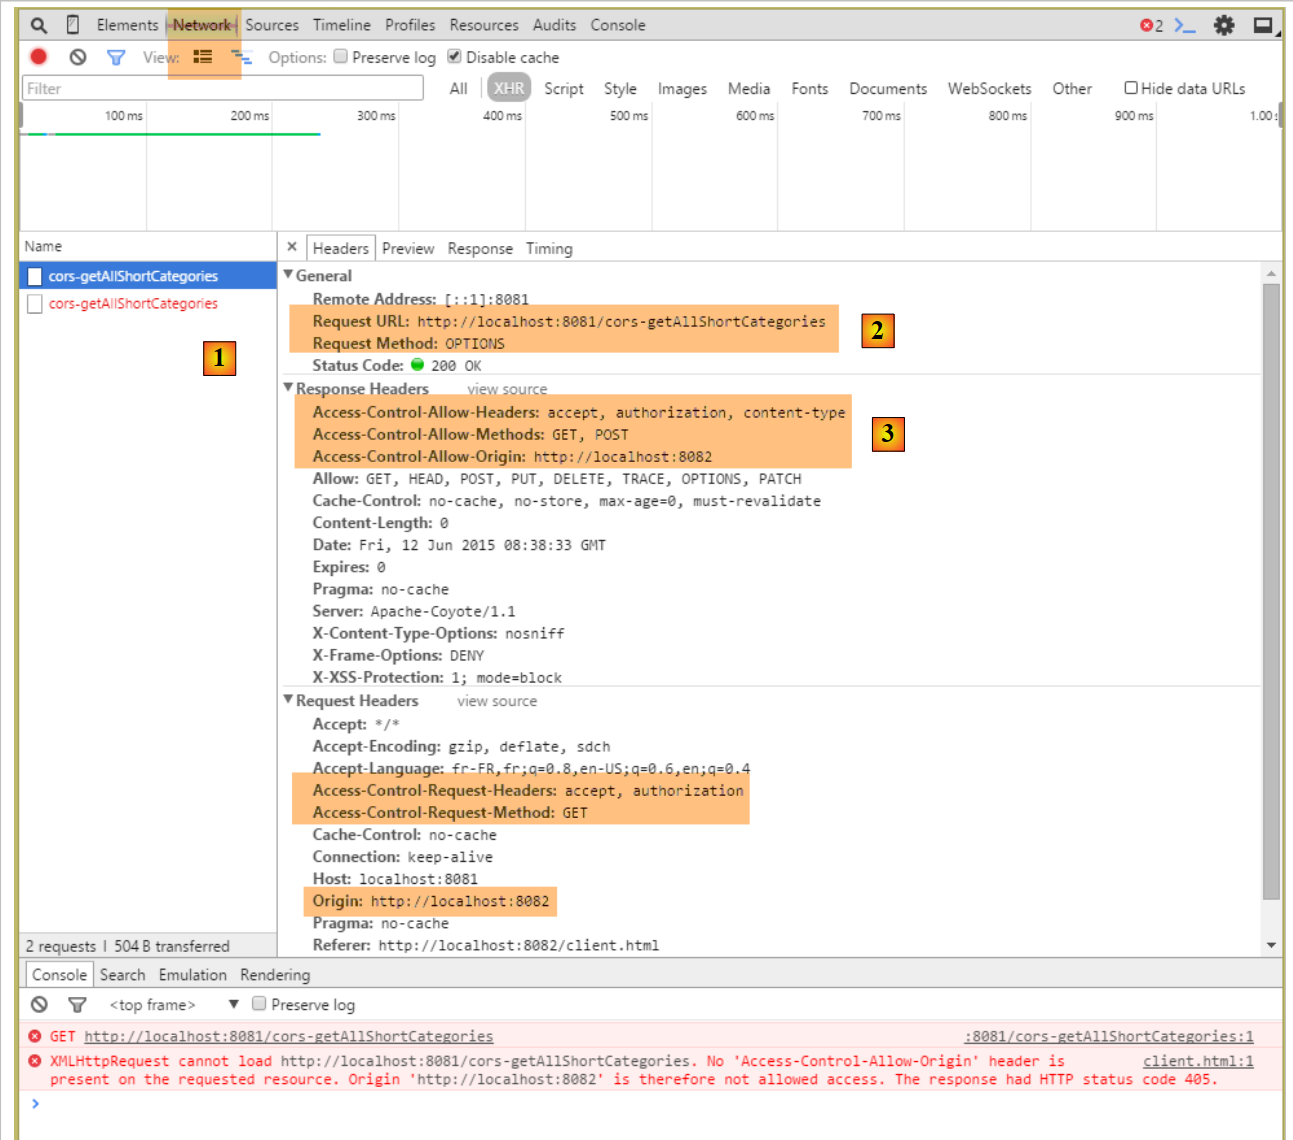Switch to the Sources panel tab
1293x1140 pixels.
point(271,25)
